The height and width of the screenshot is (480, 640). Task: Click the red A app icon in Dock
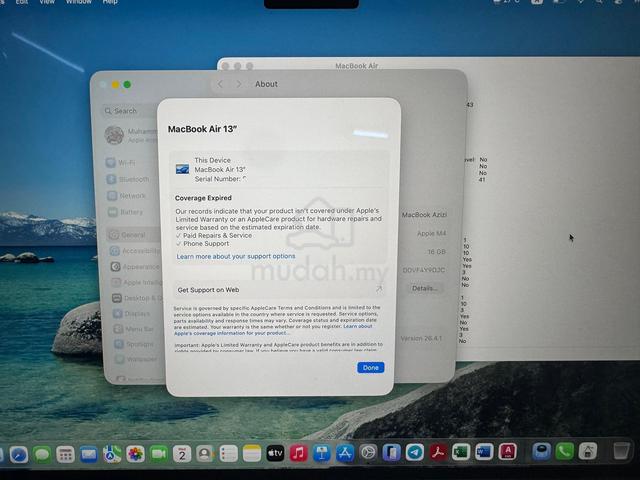508,452
